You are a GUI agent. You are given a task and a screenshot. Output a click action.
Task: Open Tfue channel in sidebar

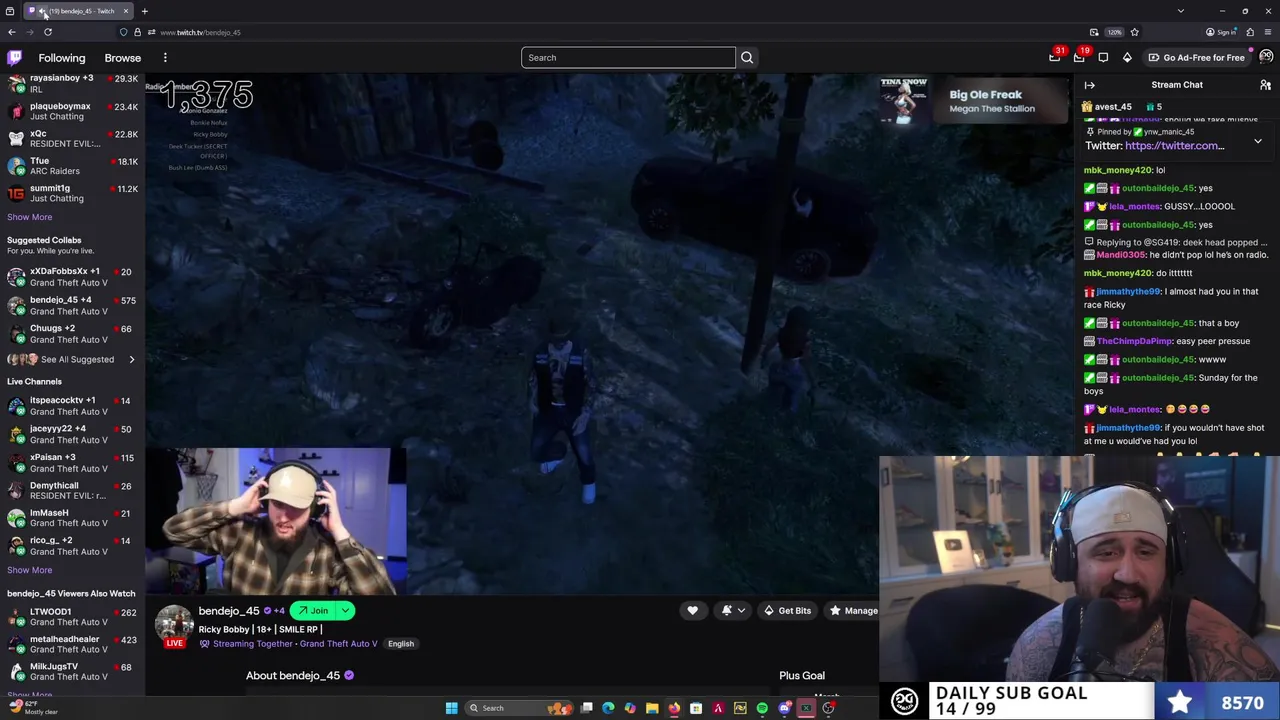(72, 166)
